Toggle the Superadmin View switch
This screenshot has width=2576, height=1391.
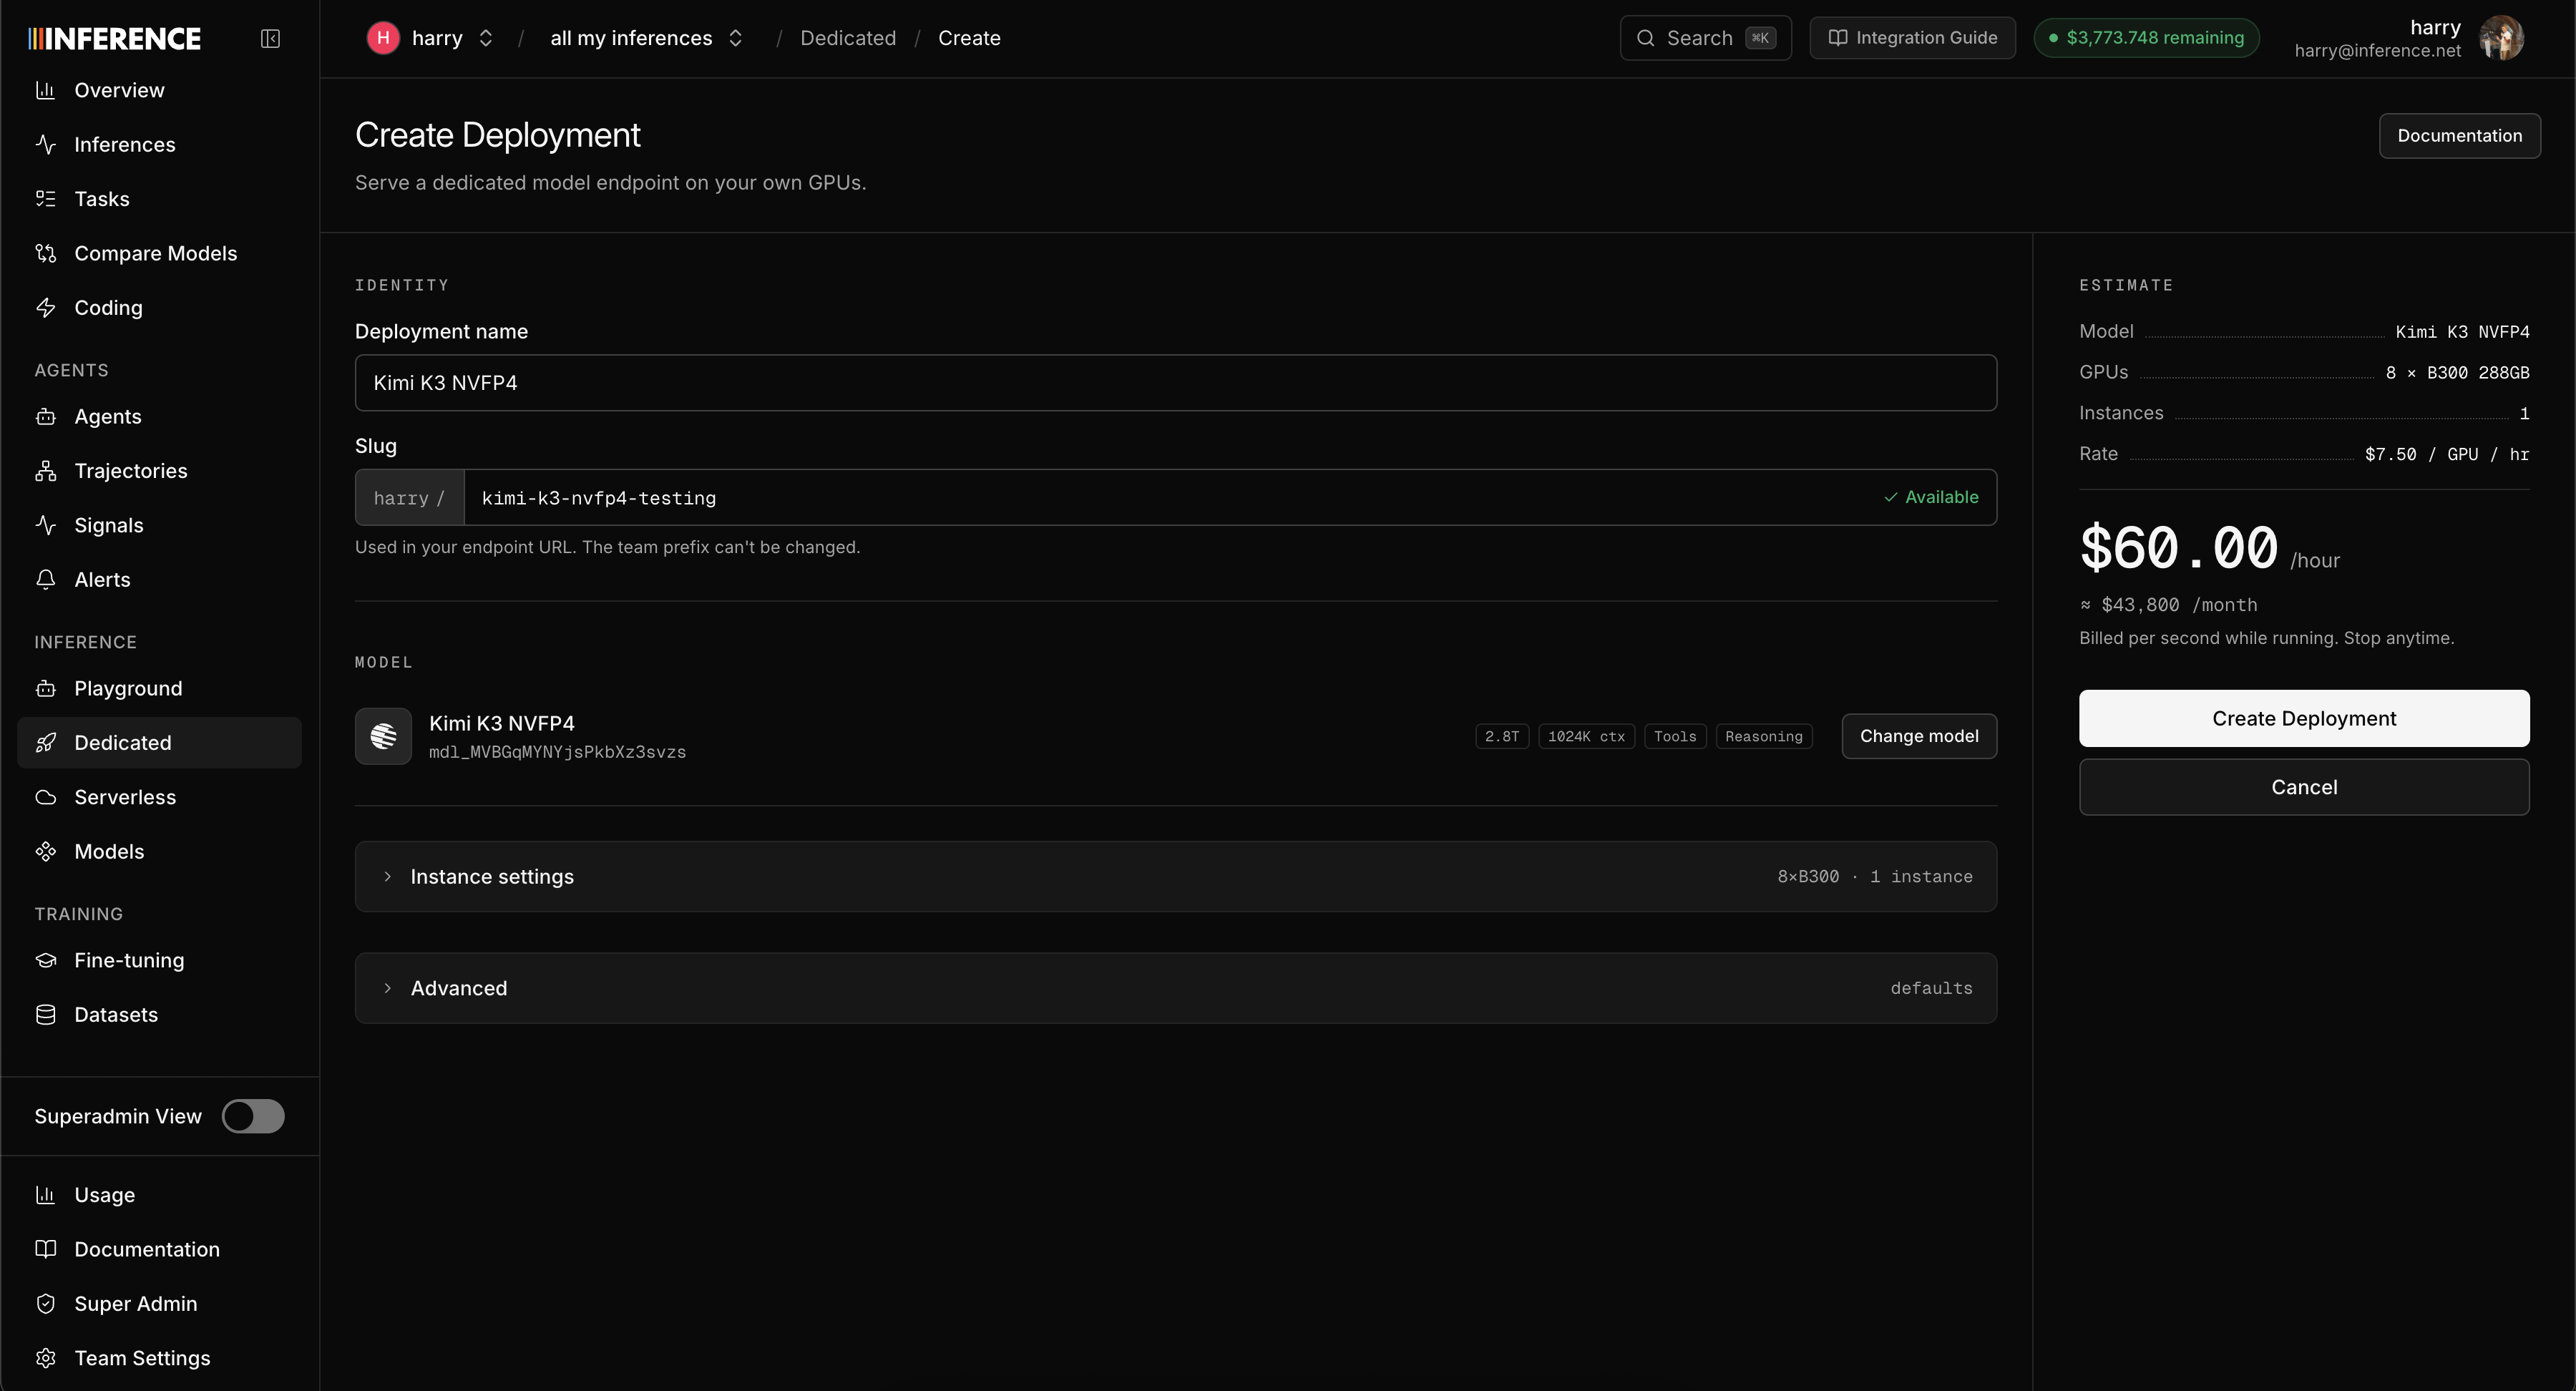click(253, 1116)
